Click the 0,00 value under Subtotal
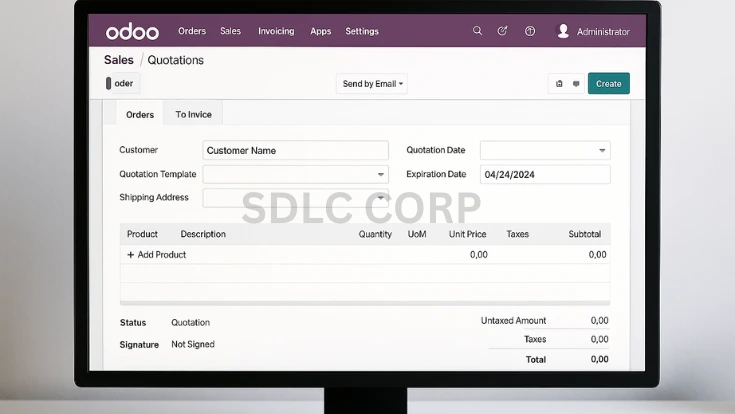Screen dimensions: 735x414 (597, 255)
